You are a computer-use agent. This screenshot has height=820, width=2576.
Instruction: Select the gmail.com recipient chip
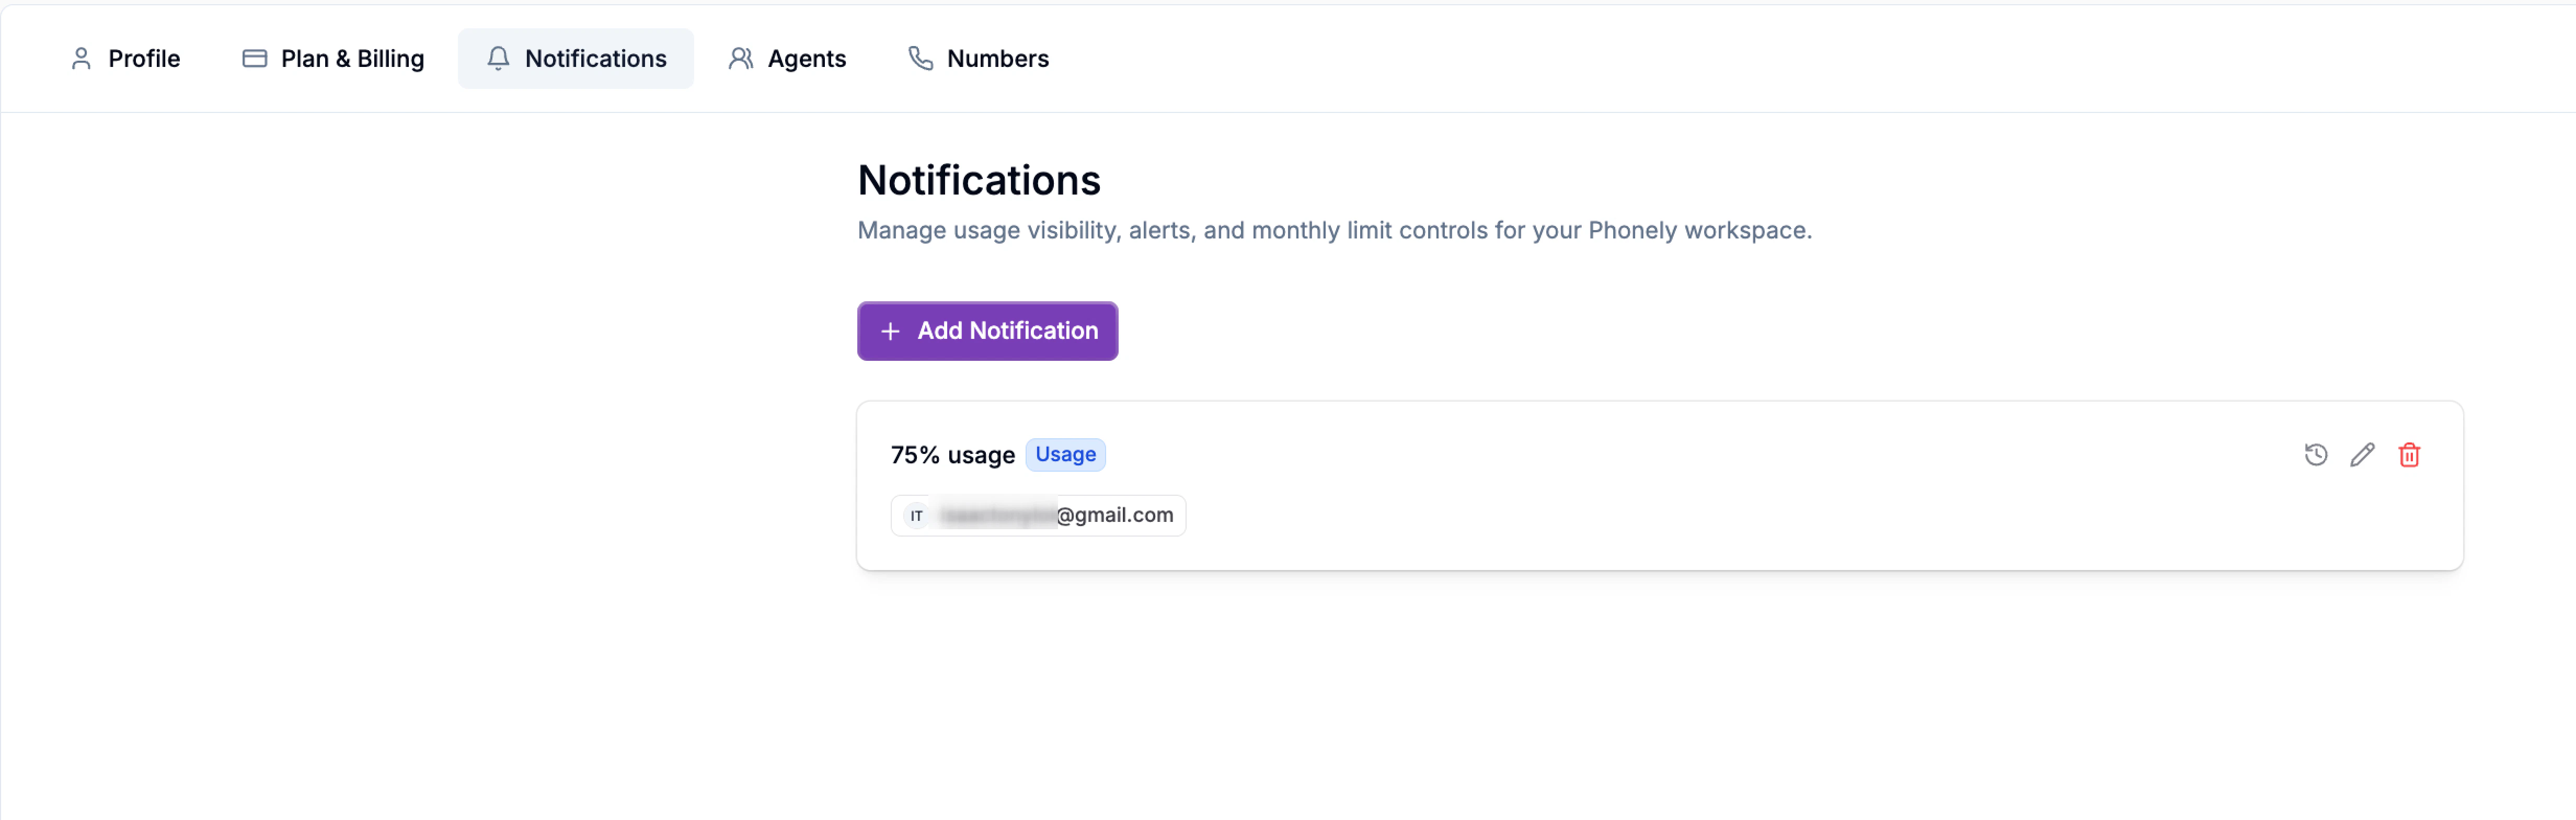(x=1037, y=515)
